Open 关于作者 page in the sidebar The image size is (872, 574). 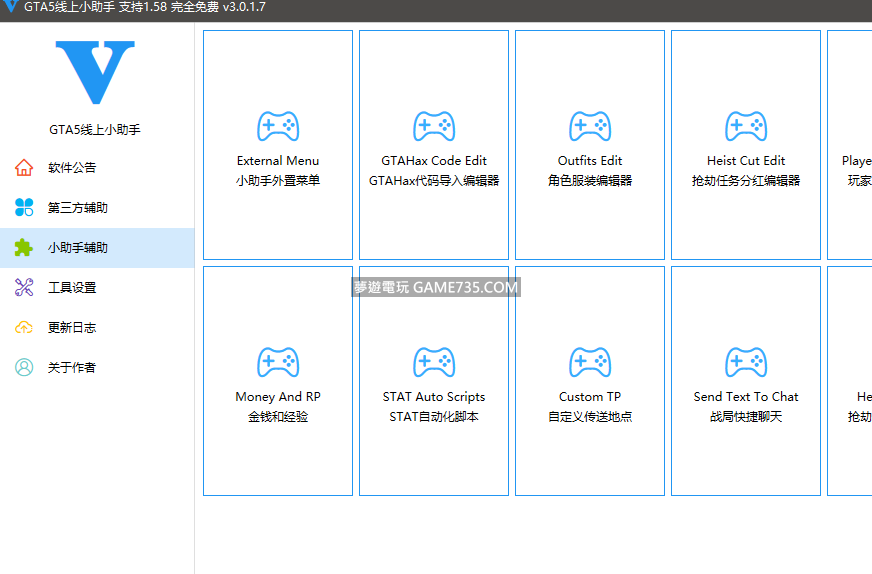72,368
